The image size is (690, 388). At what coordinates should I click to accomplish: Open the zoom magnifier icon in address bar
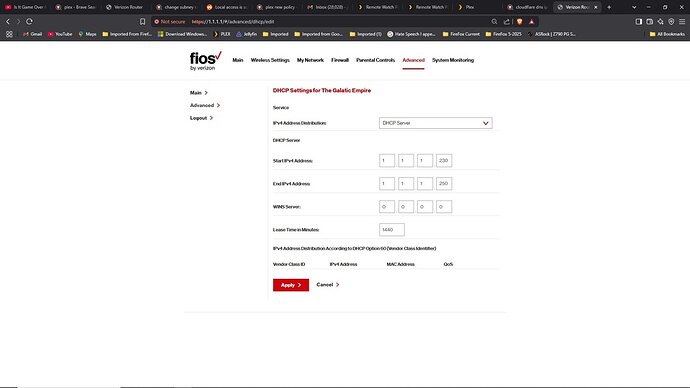[494, 22]
